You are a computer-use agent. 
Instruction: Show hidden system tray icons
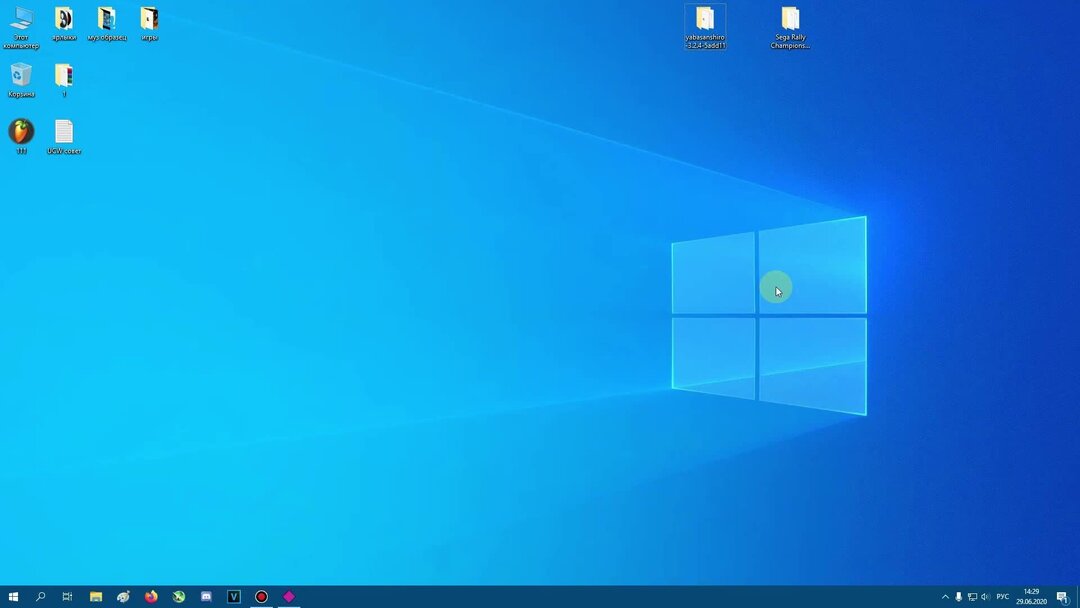(945, 597)
